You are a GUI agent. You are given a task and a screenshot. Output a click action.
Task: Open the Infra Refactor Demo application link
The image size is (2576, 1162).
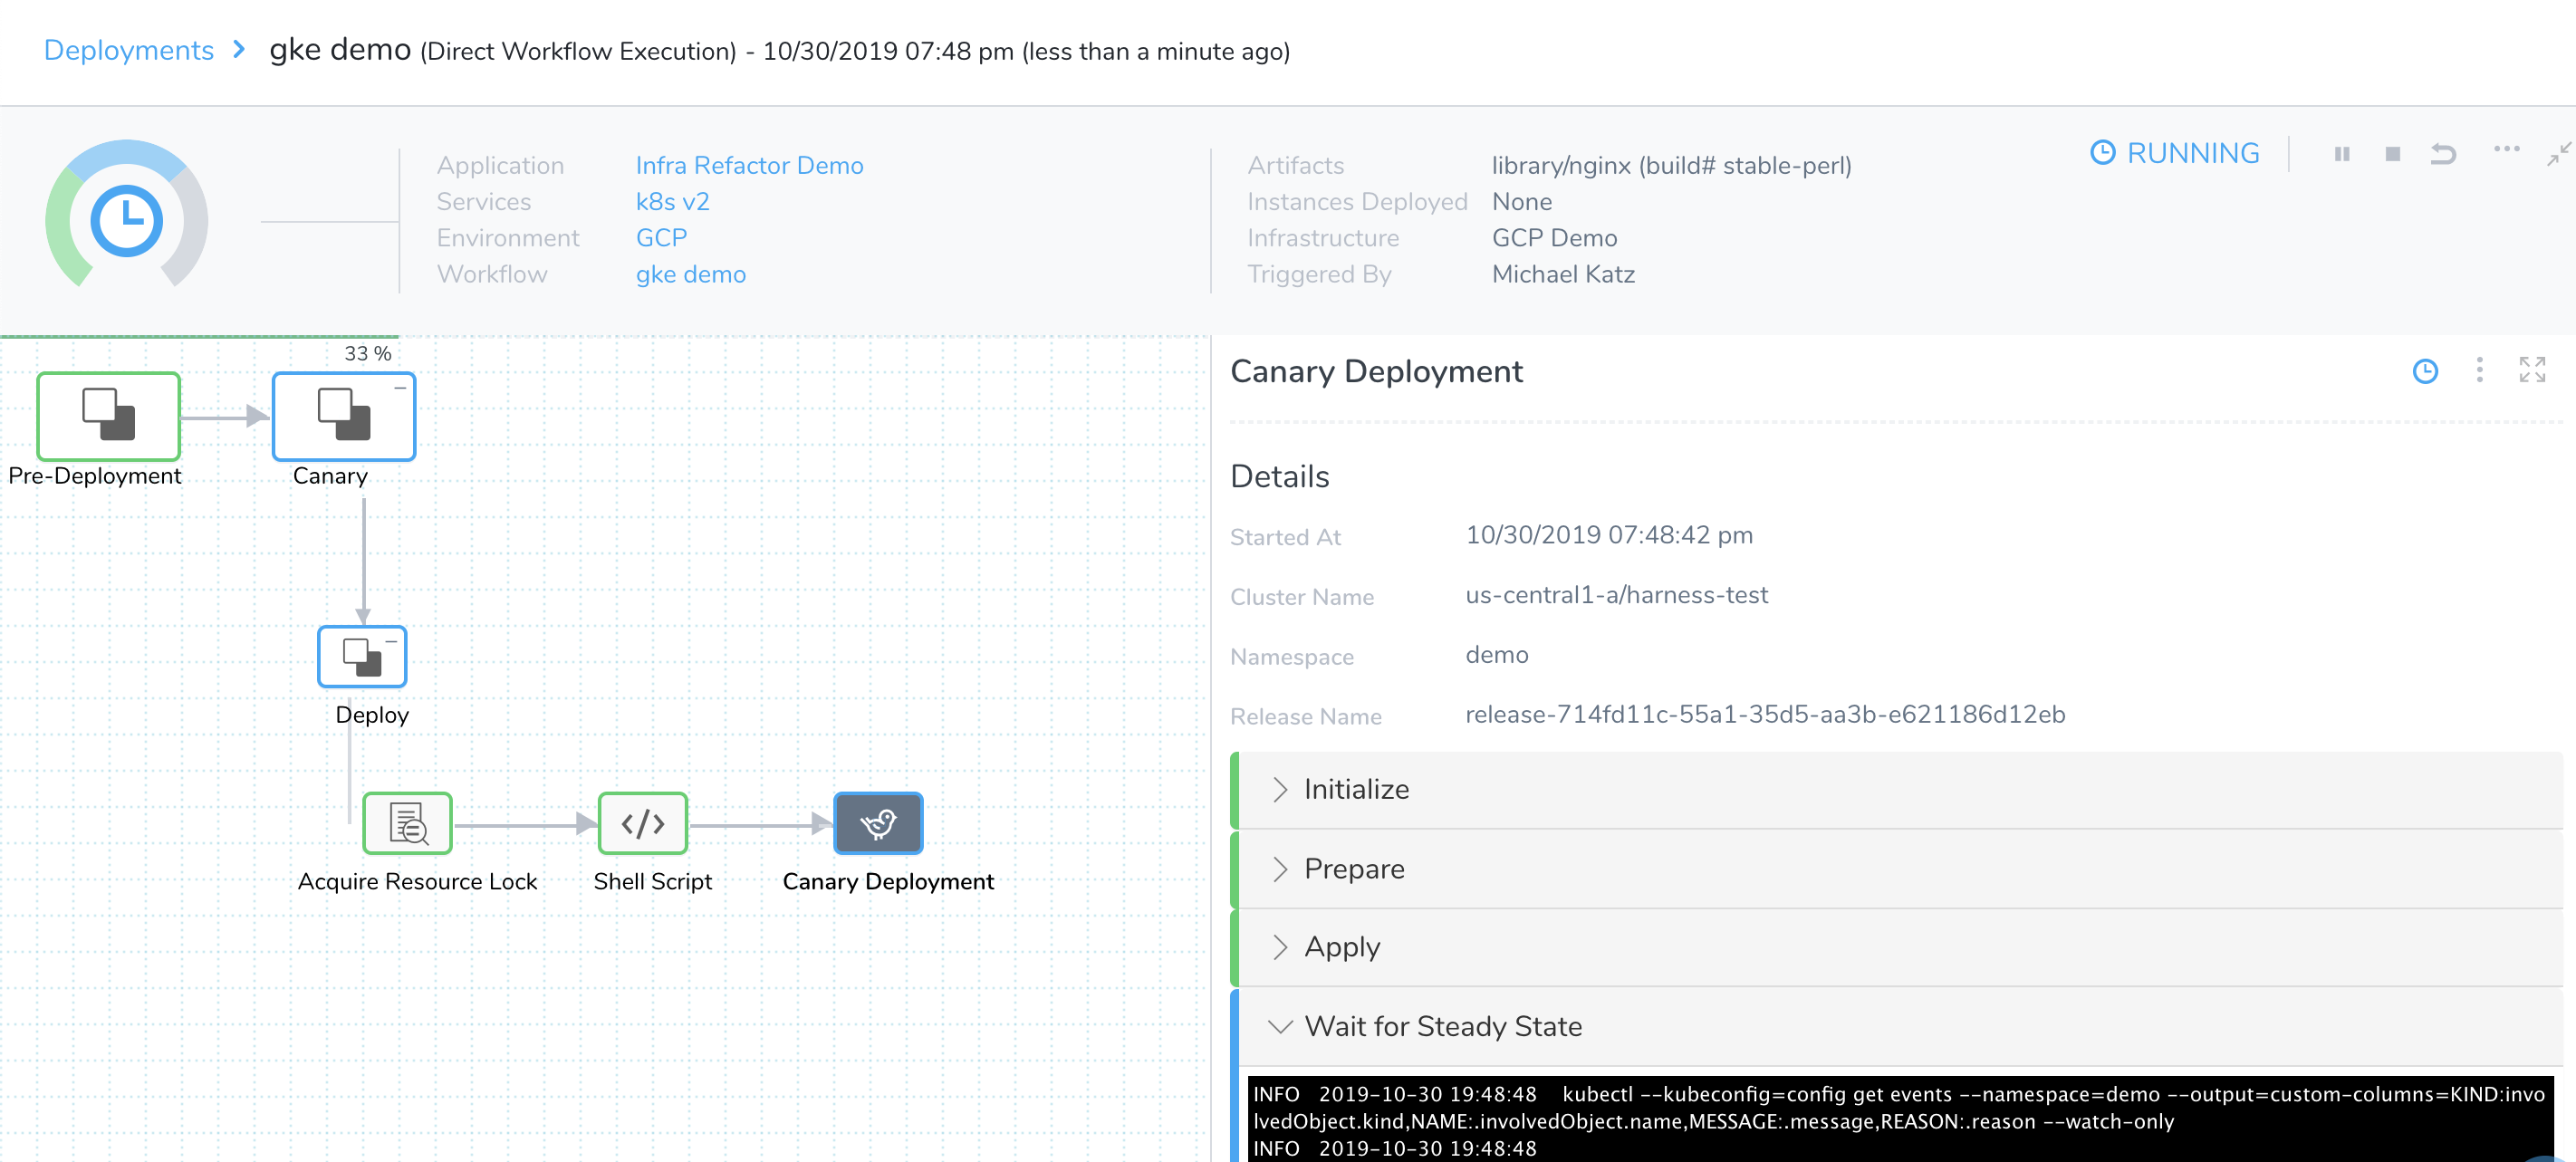click(749, 165)
